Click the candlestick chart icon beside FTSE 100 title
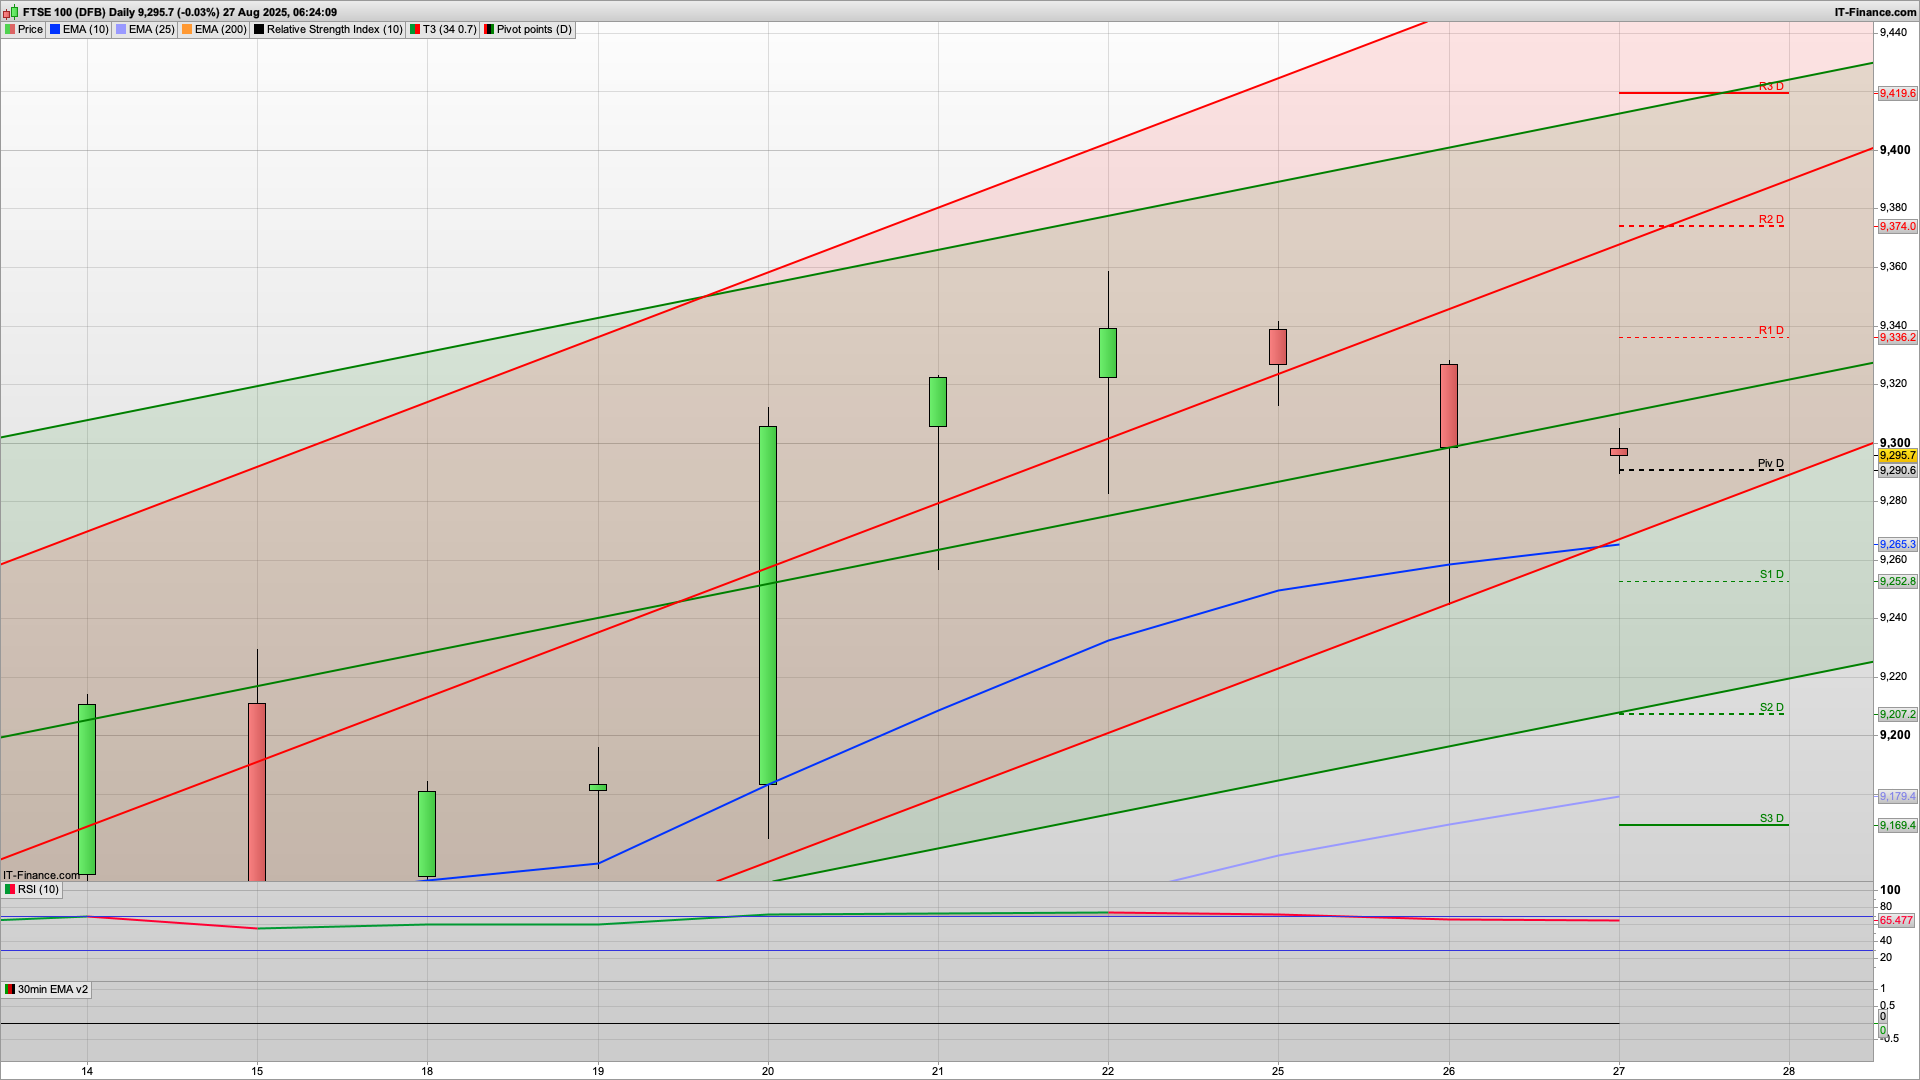The width and height of the screenshot is (1920, 1080). pos(12,12)
